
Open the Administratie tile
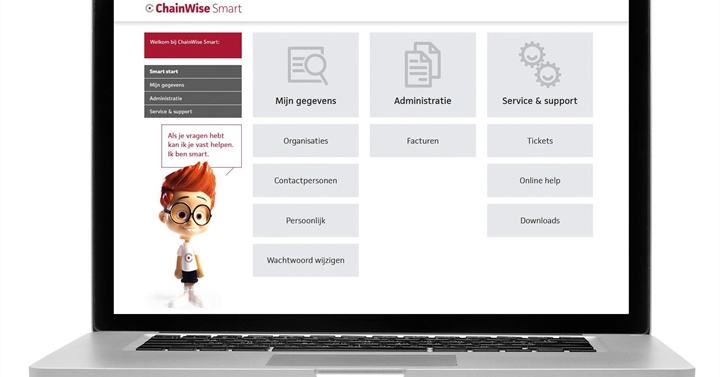423,75
